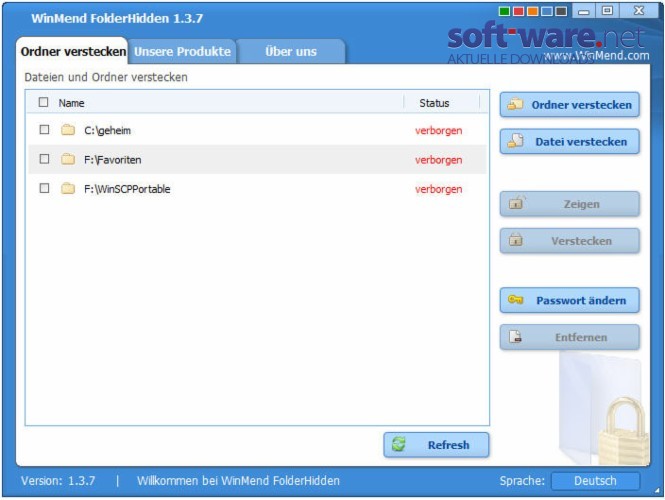Click the Refresh button

click(x=436, y=445)
